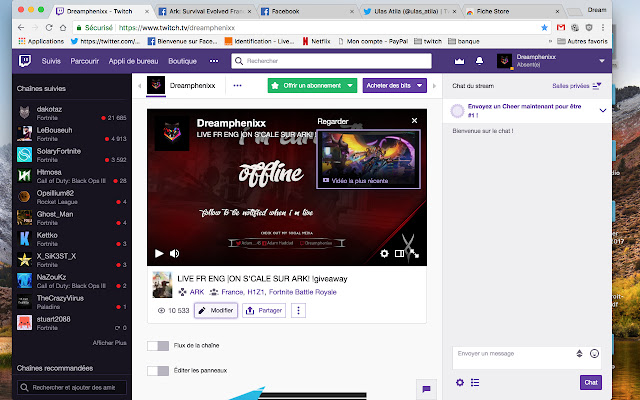
Task: Click the Modifier stream info button
Action: point(216,311)
